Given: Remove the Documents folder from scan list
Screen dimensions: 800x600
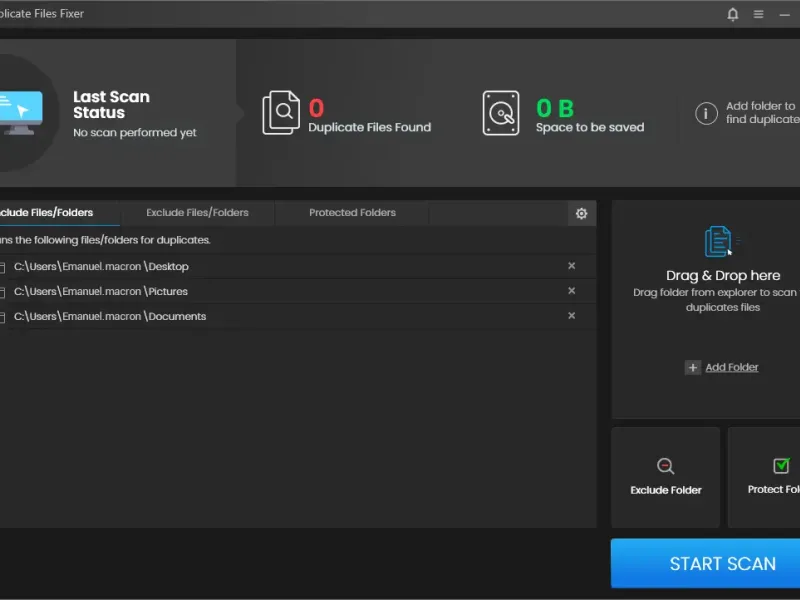Looking at the screenshot, I should 571,316.
